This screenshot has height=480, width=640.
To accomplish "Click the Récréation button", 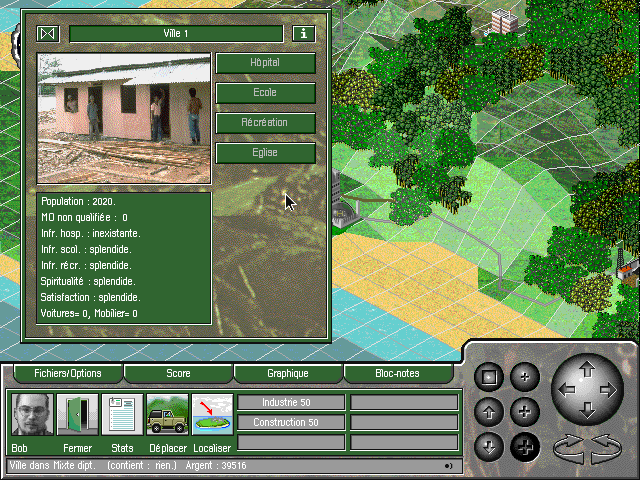I will (265, 122).
